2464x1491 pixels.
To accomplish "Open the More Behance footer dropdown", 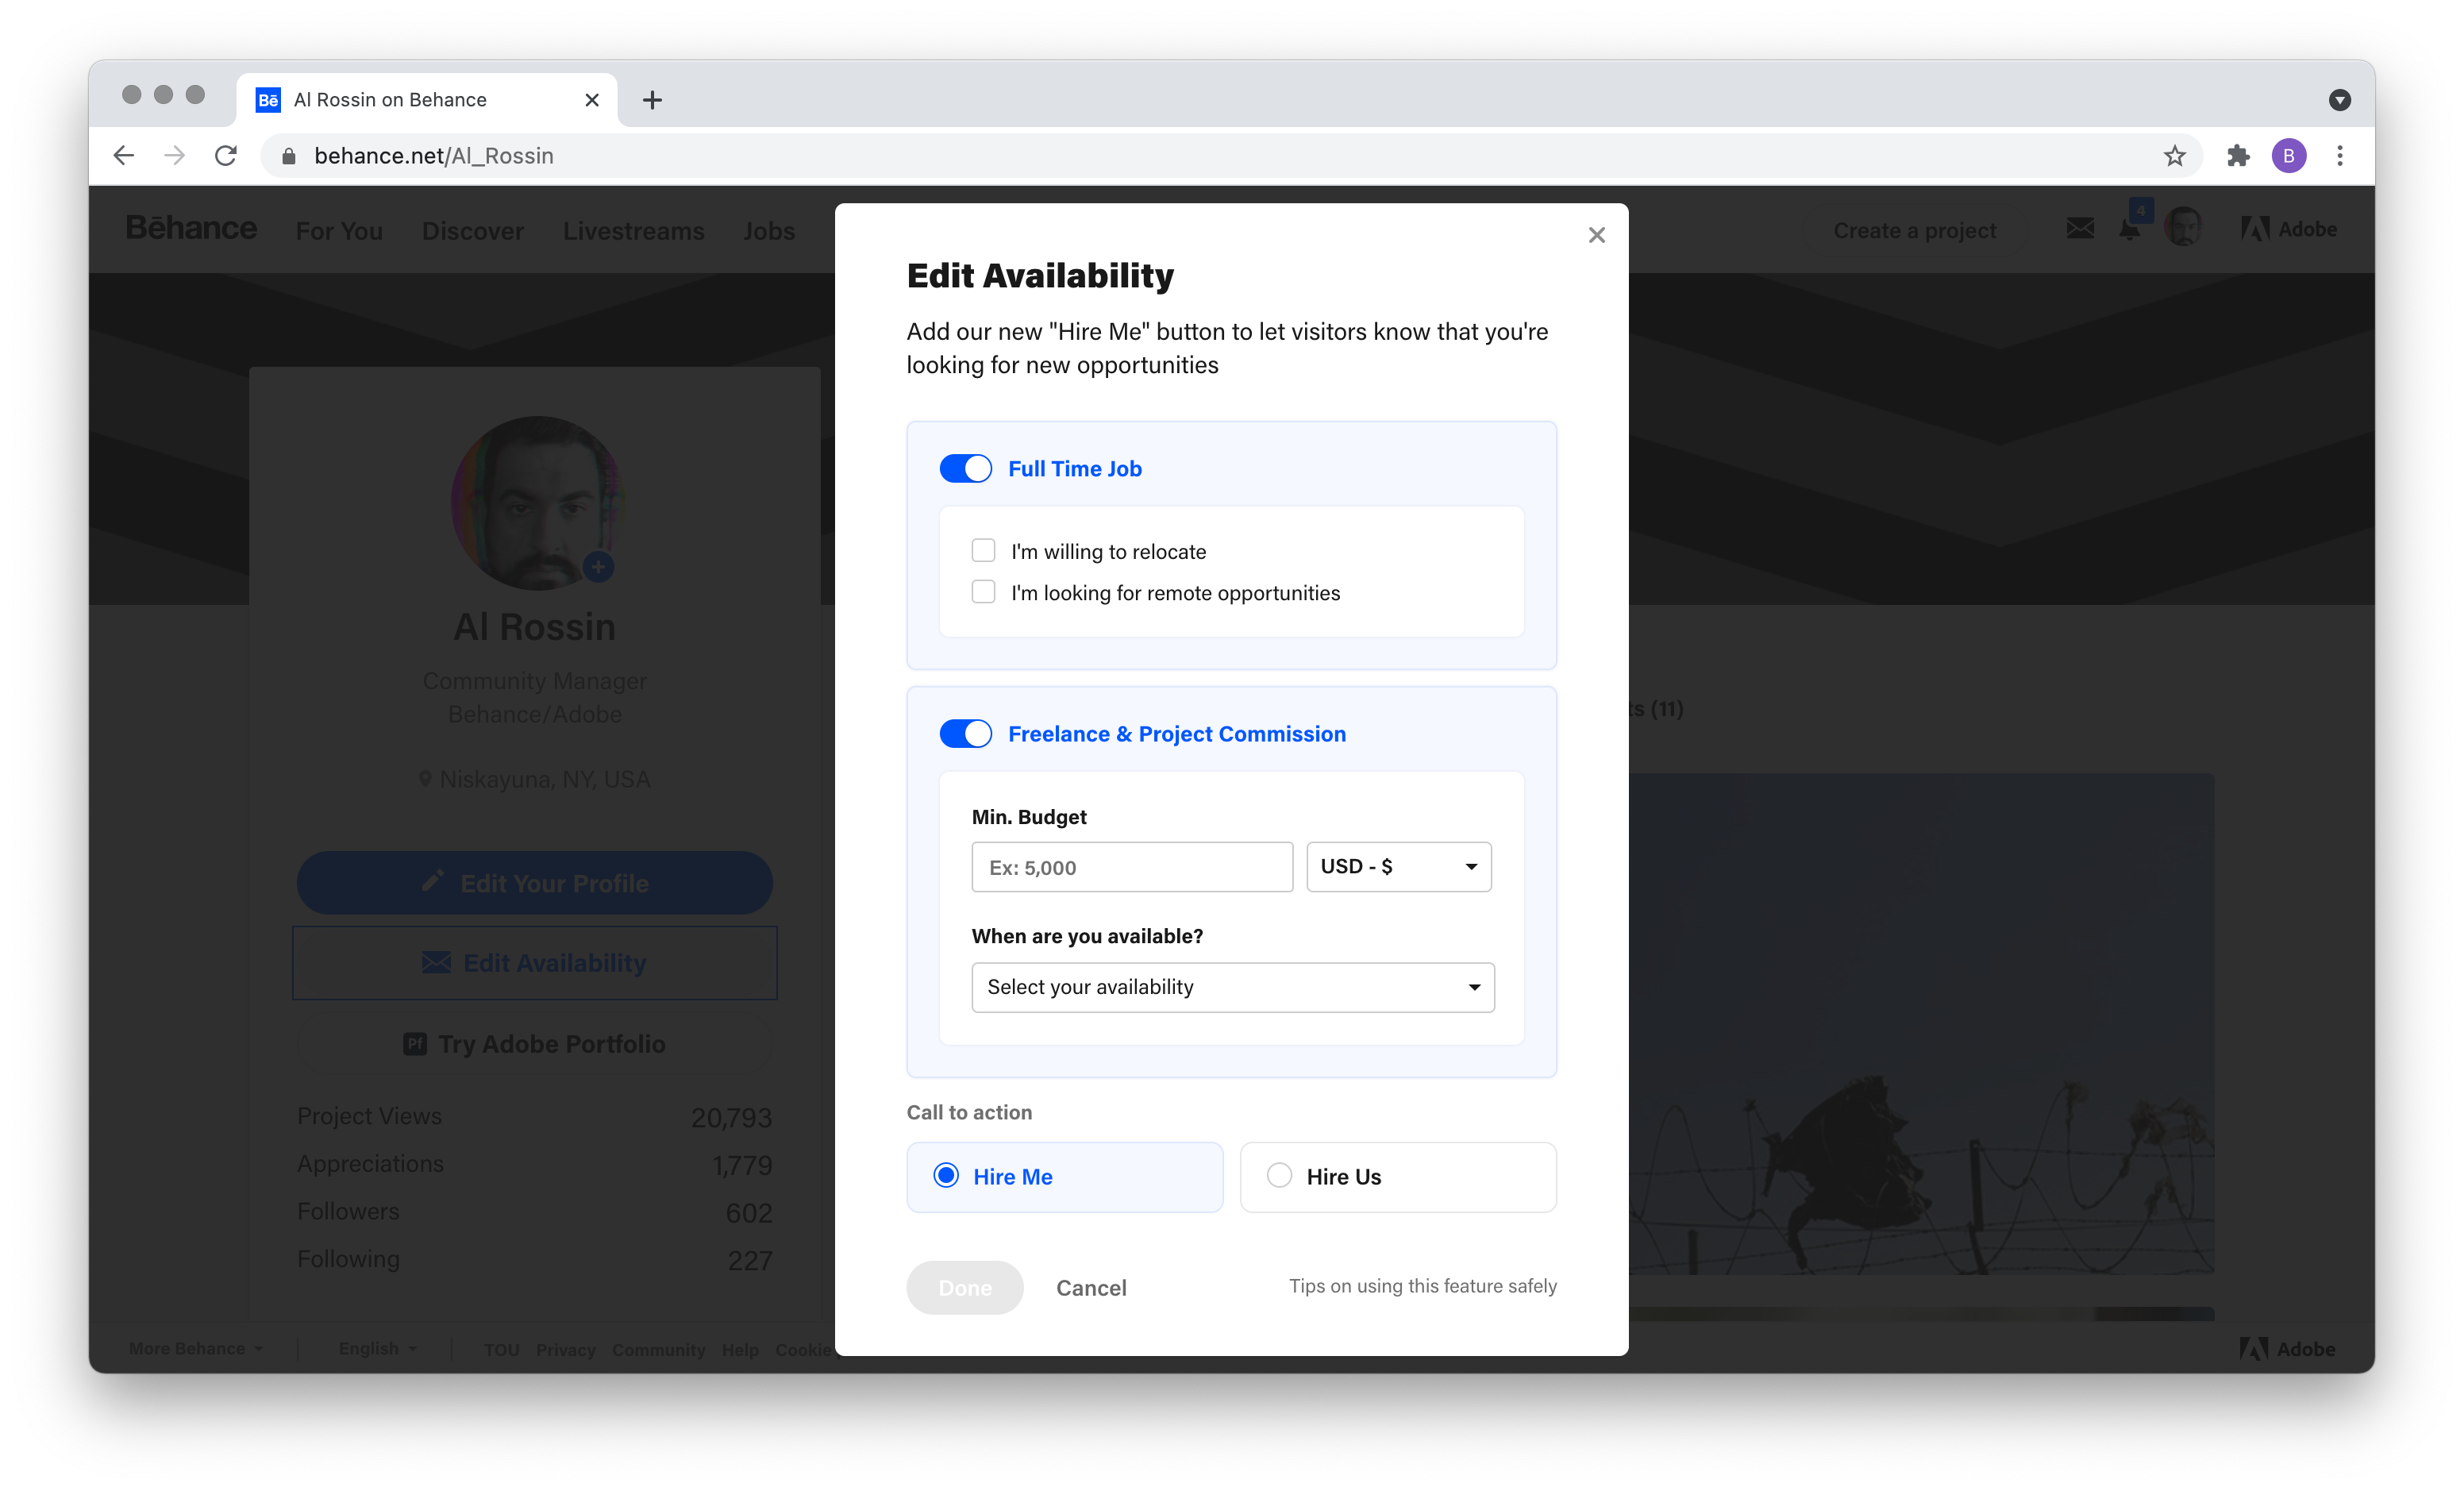I will pyautogui.click(x=196, y=1347).
